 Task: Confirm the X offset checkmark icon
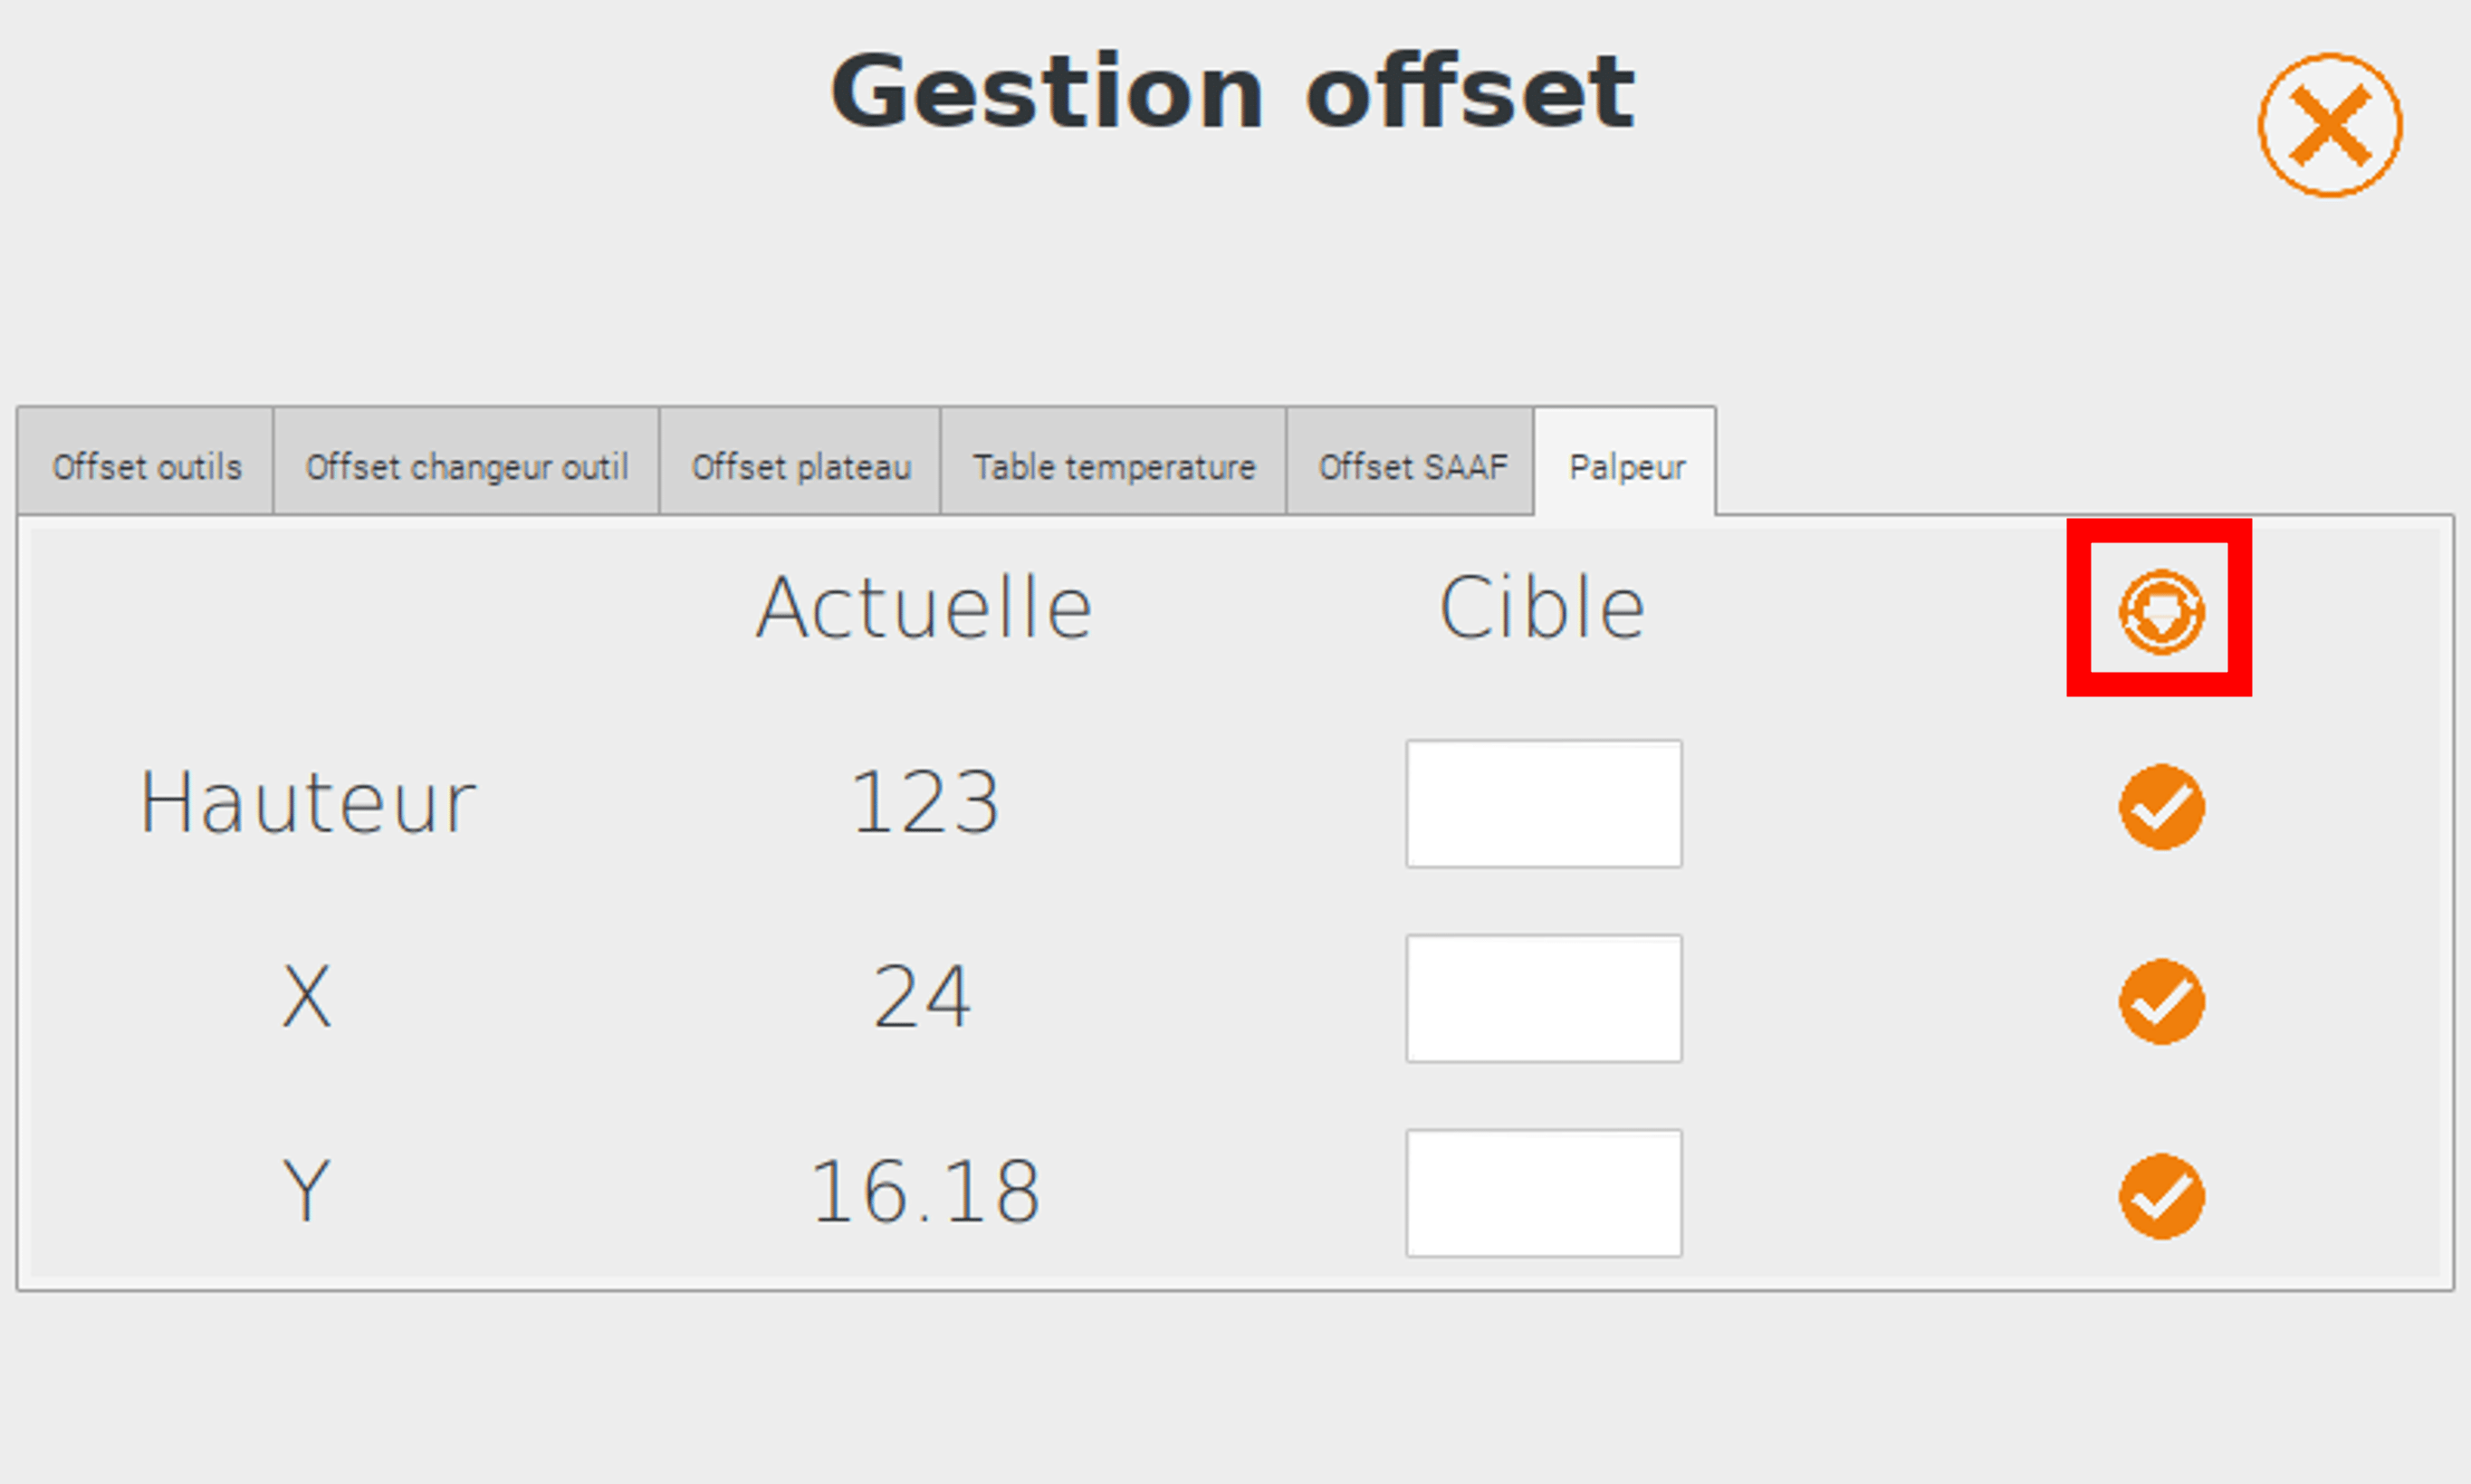click(x=2161, y=1002)
